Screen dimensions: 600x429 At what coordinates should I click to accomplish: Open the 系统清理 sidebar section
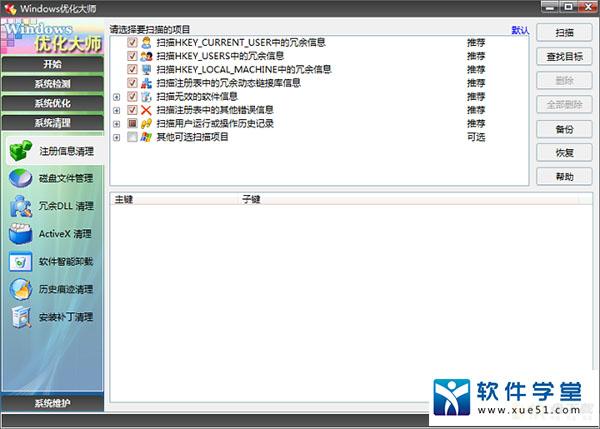[x=52, y=123]
